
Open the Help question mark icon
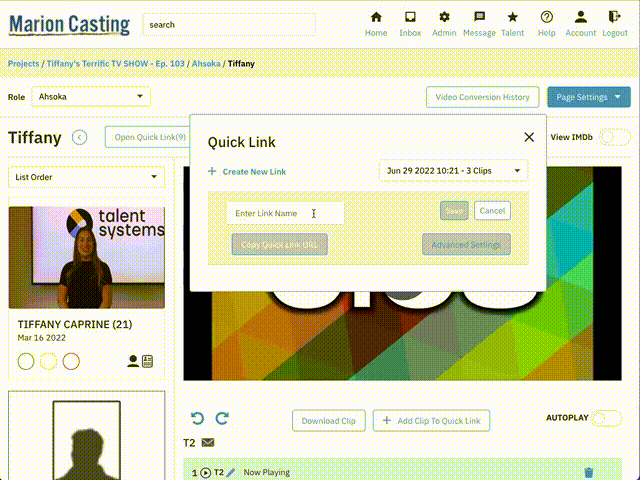[x=547, y=18]
